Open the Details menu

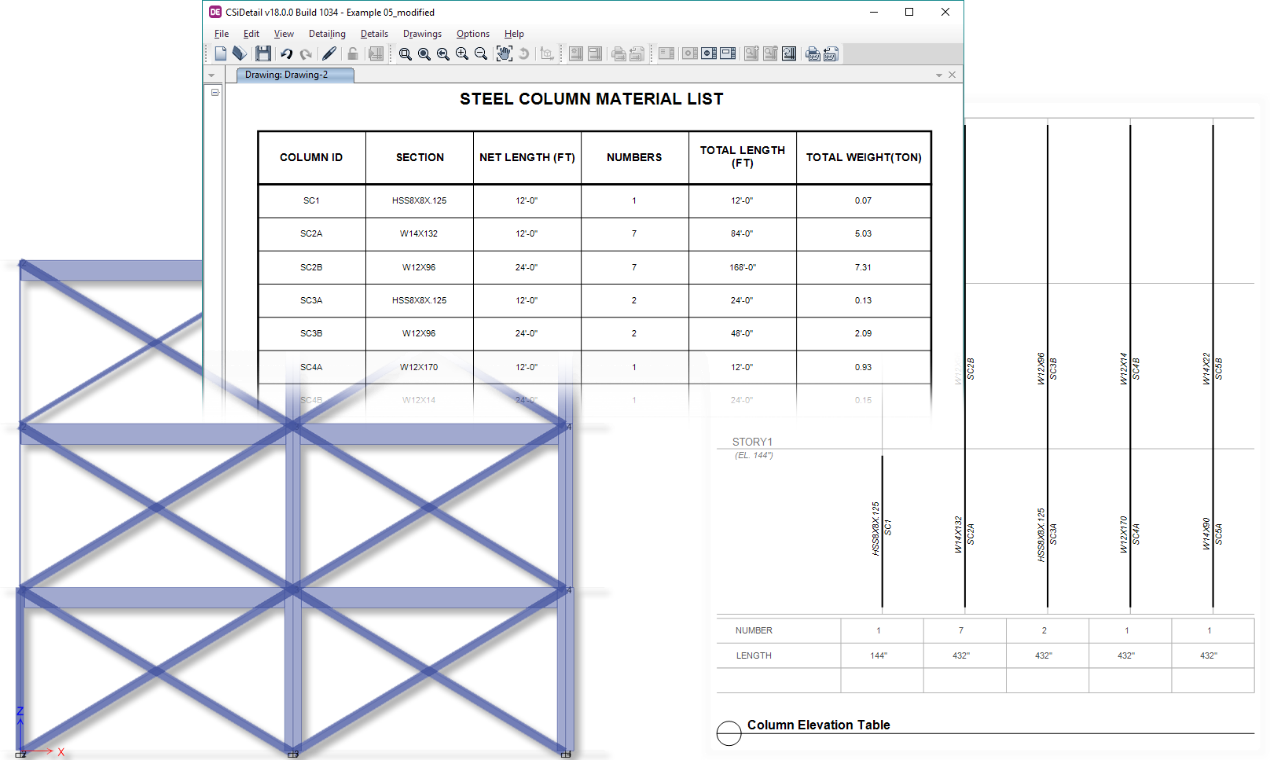point(374,34)
